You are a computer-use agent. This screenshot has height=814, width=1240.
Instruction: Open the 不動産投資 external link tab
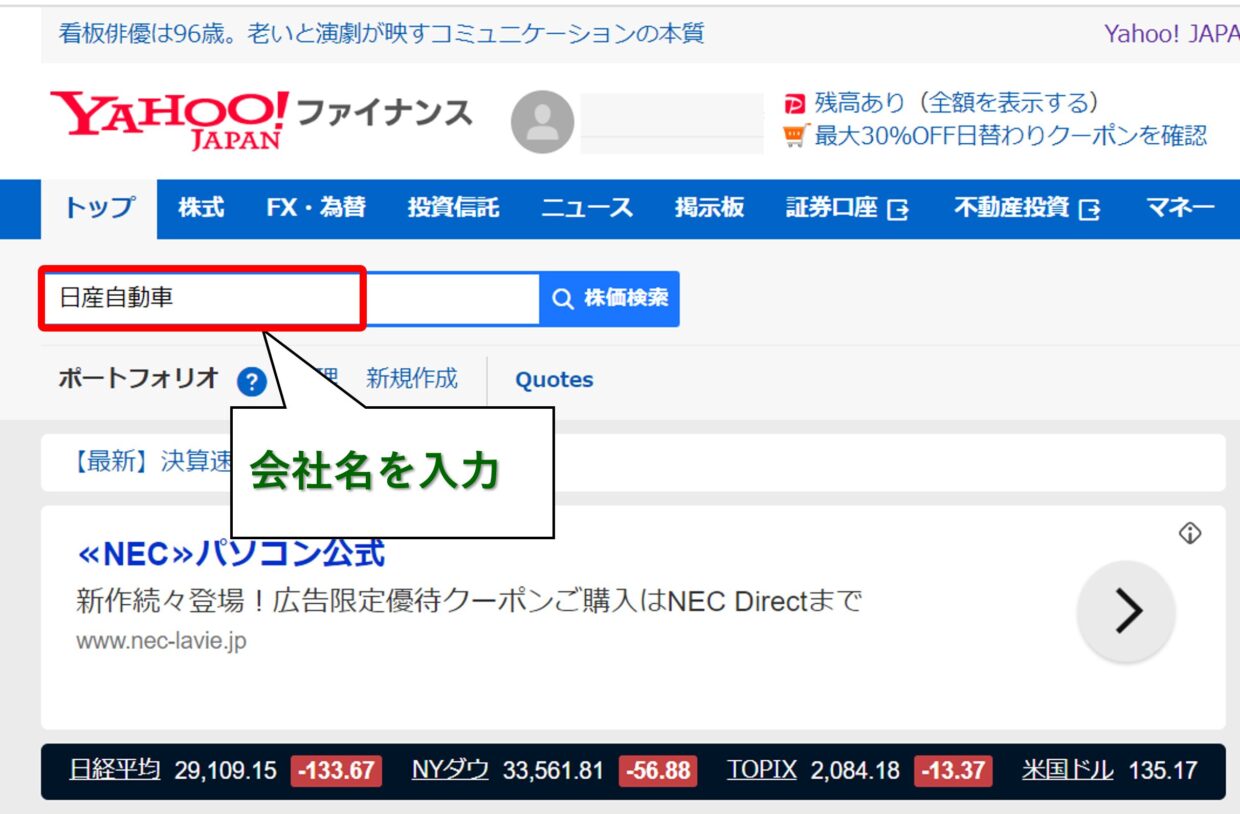tap(1027, 208)
